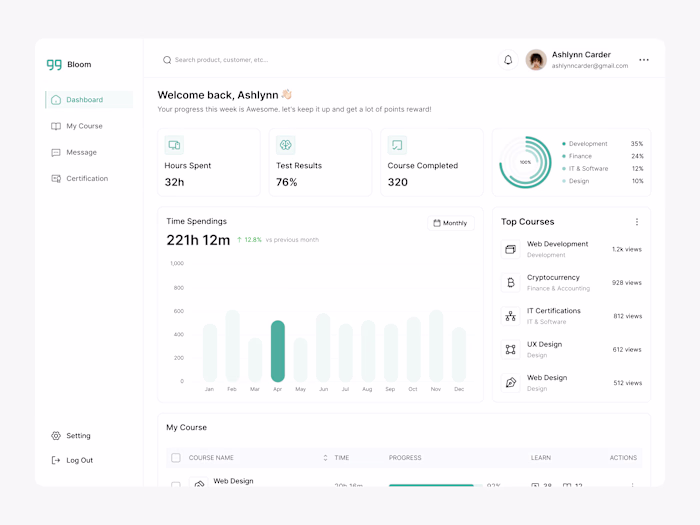
Task: Select the Design legend dot
Action: click(564, 181)
